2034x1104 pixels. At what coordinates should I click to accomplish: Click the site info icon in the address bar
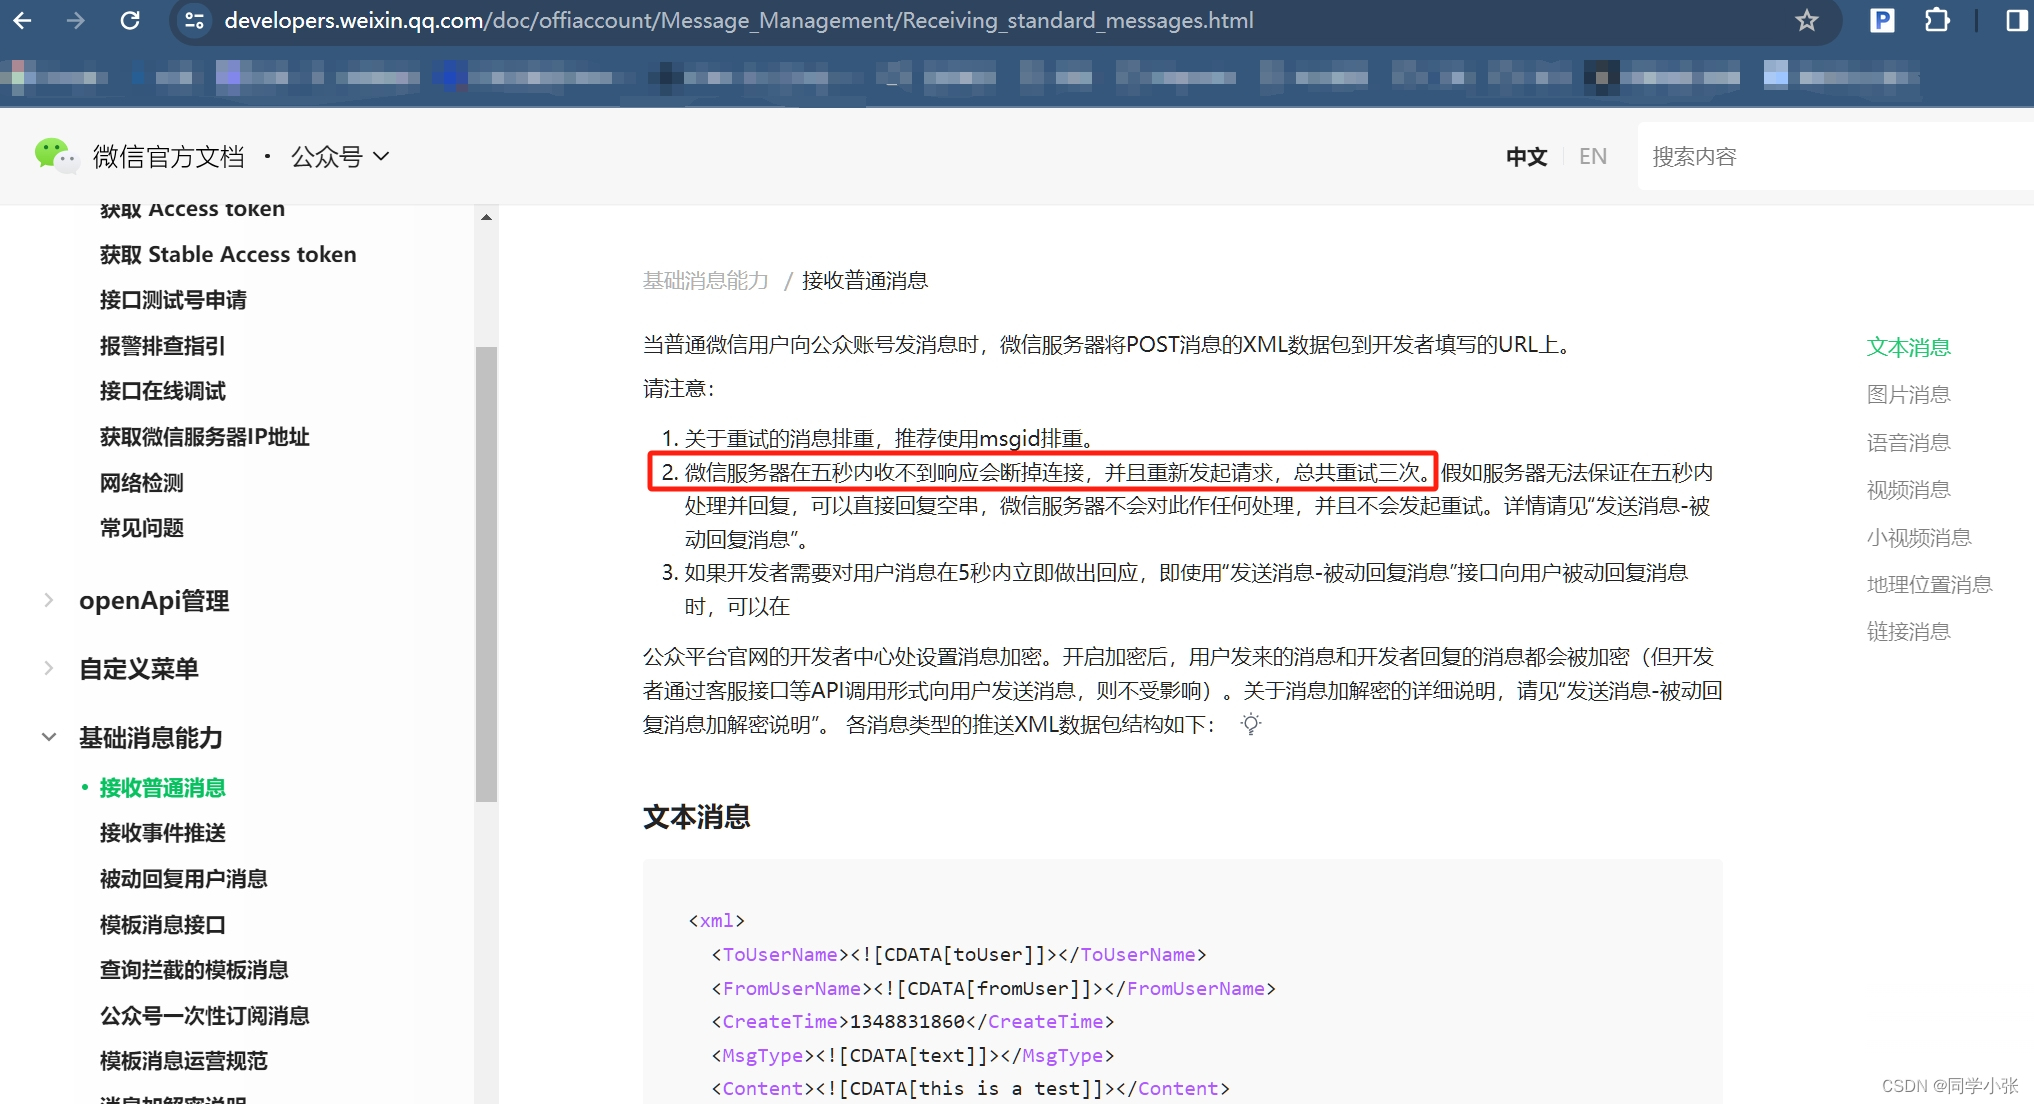click(195, 20)
